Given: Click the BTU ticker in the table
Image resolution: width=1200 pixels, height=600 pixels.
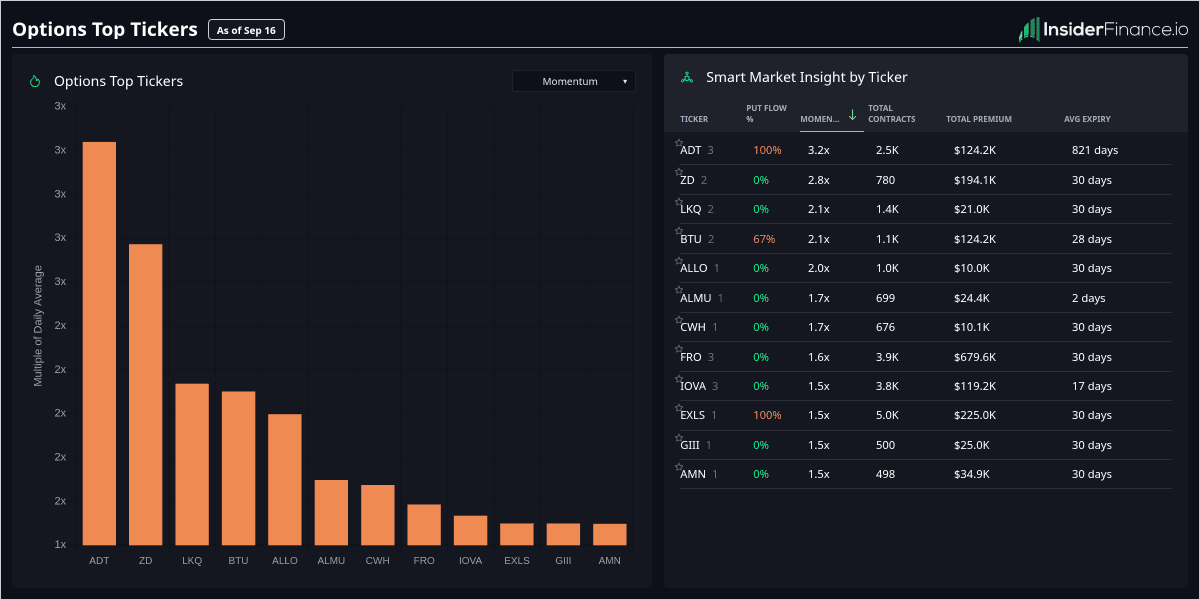Looking at the screenshot, I should pos(691,239).
